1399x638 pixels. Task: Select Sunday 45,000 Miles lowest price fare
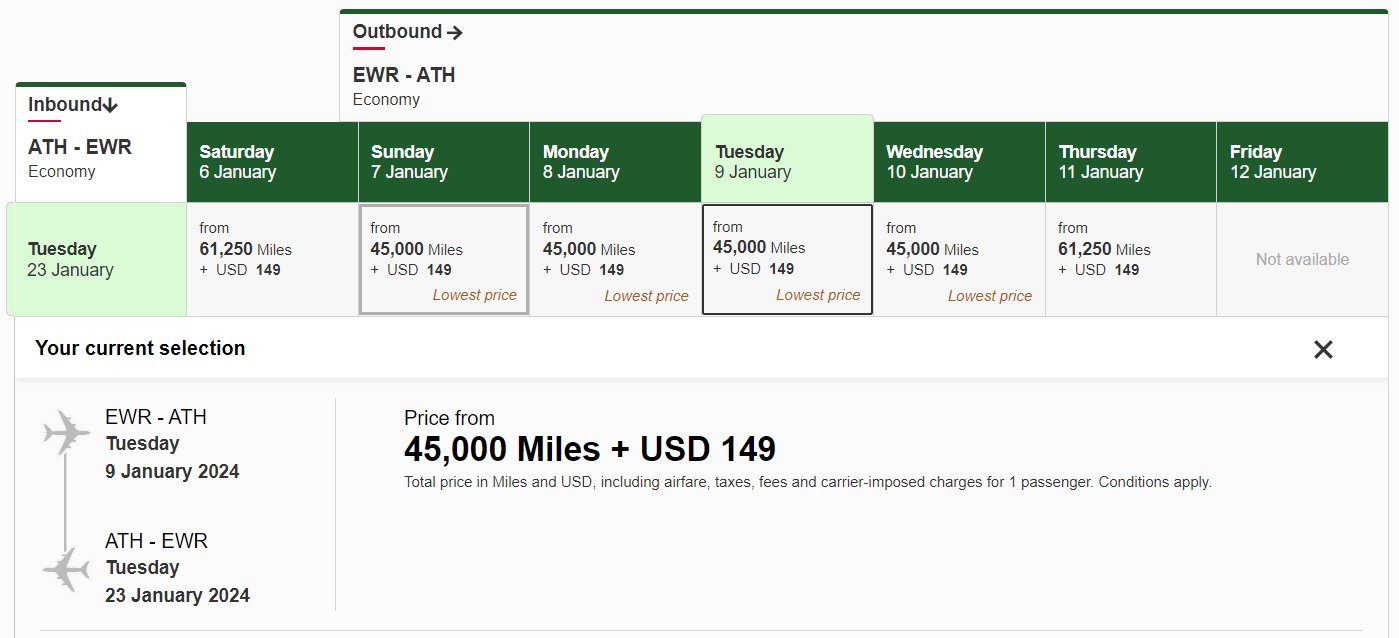point(444,260)
